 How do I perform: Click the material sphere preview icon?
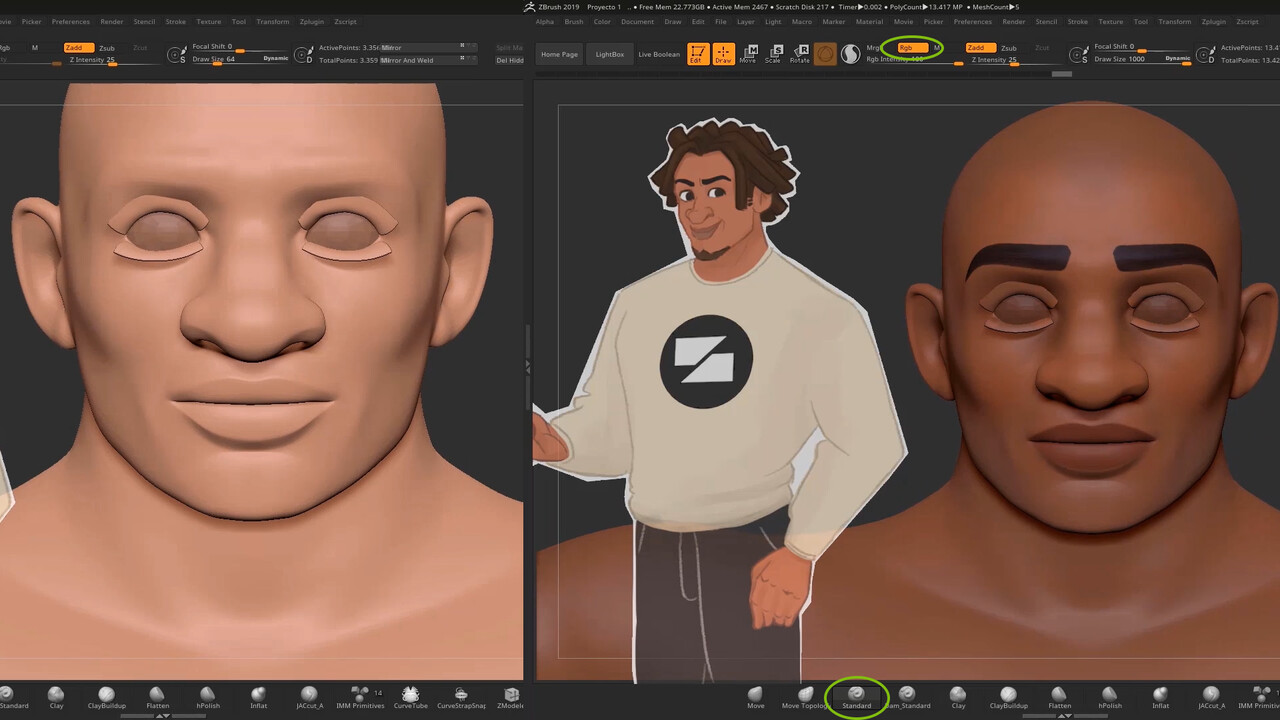[x=825, y=54]
